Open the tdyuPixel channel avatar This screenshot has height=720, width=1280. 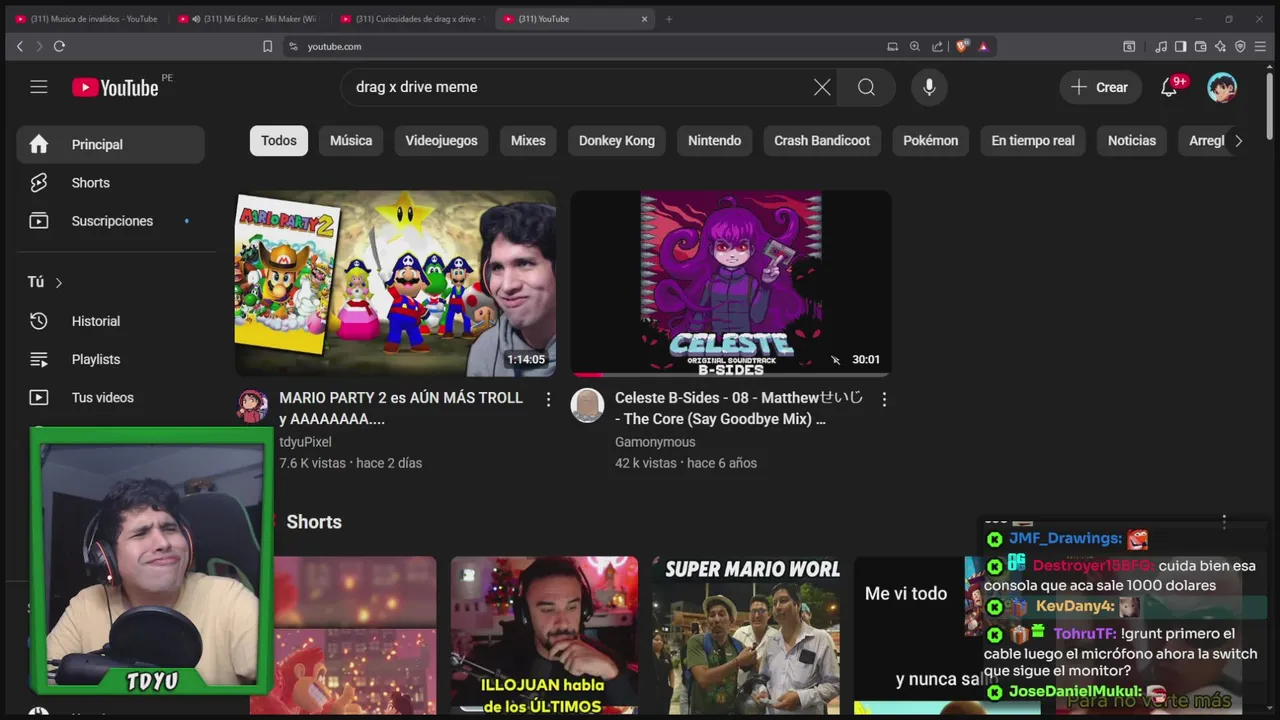click(252, 406)
